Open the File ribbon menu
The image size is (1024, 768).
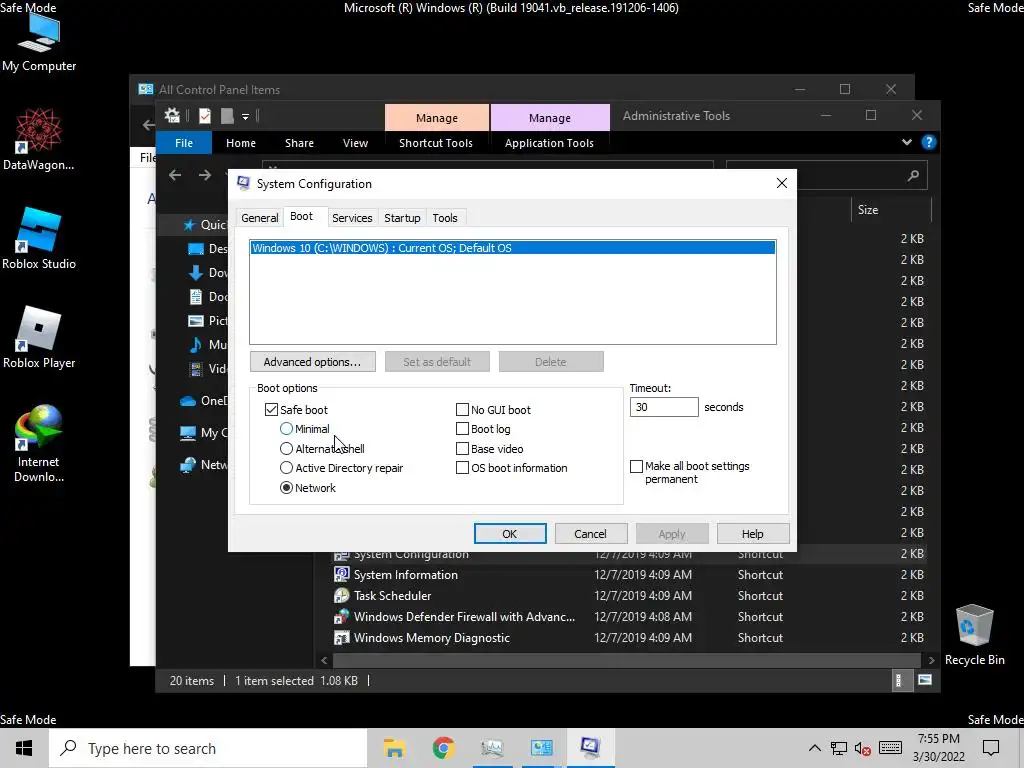[x=184, y=143]
